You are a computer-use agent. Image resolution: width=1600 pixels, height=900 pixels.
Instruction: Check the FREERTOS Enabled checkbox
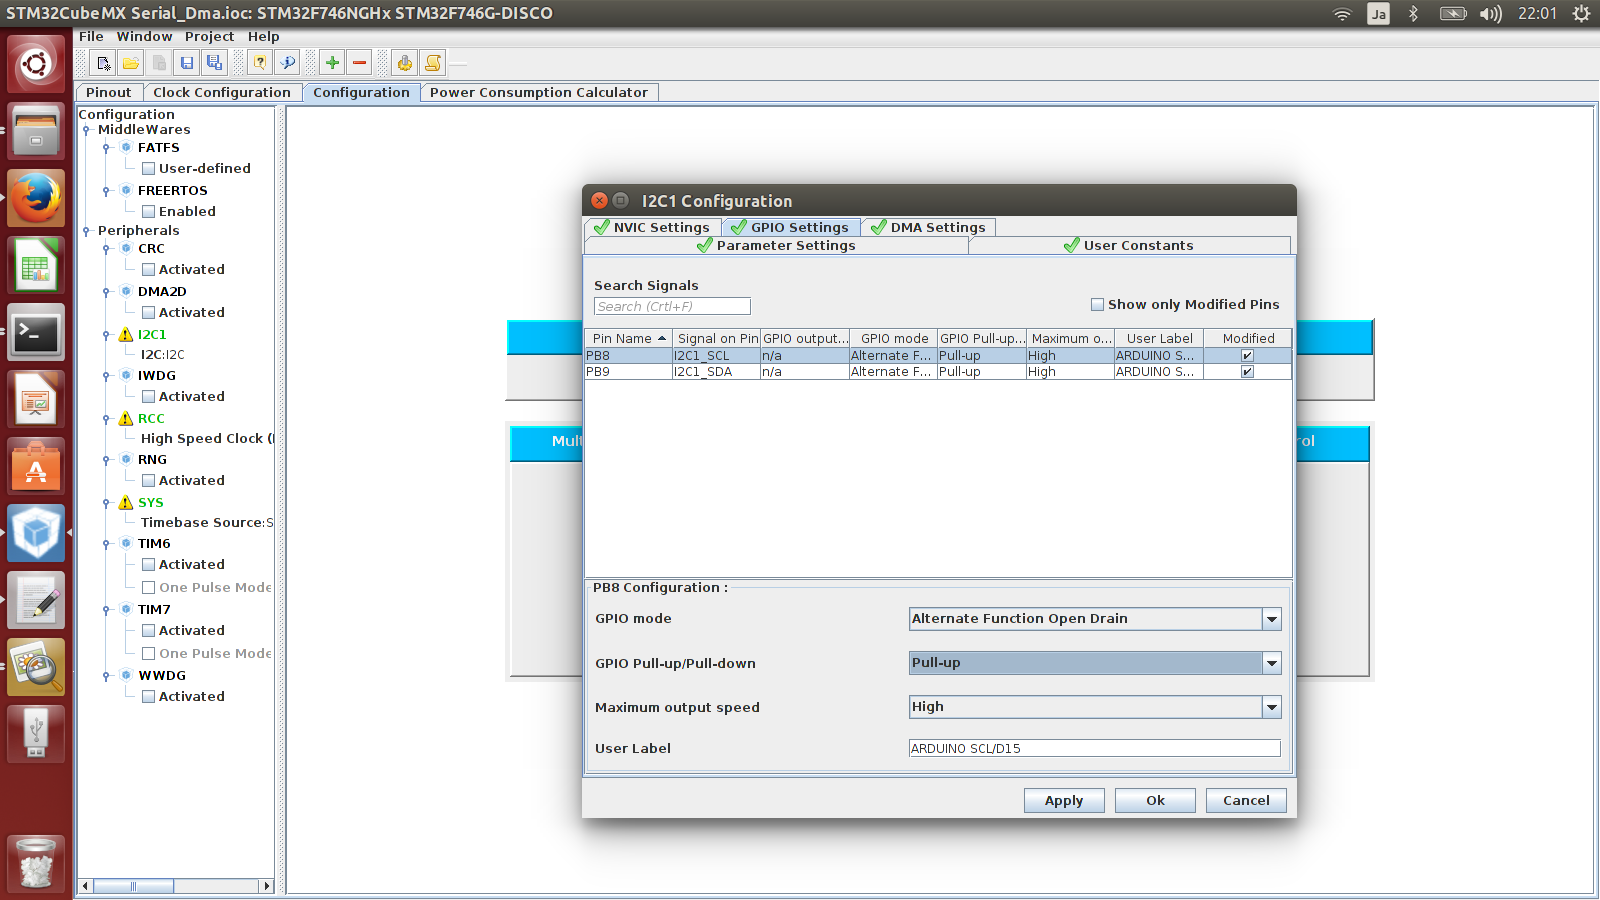pos(148,212)
